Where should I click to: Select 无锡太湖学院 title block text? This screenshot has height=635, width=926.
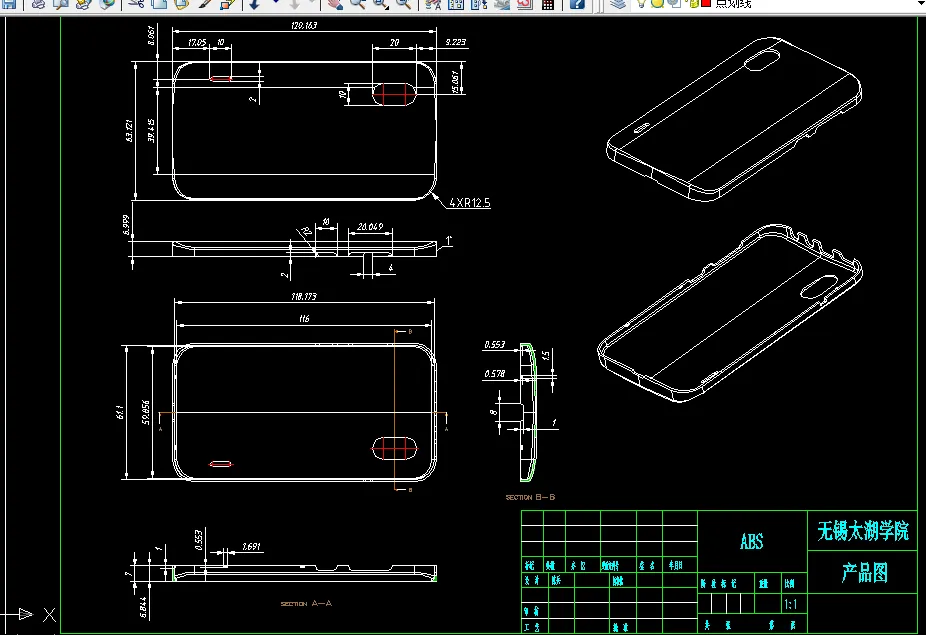click(x=863, y=530)
